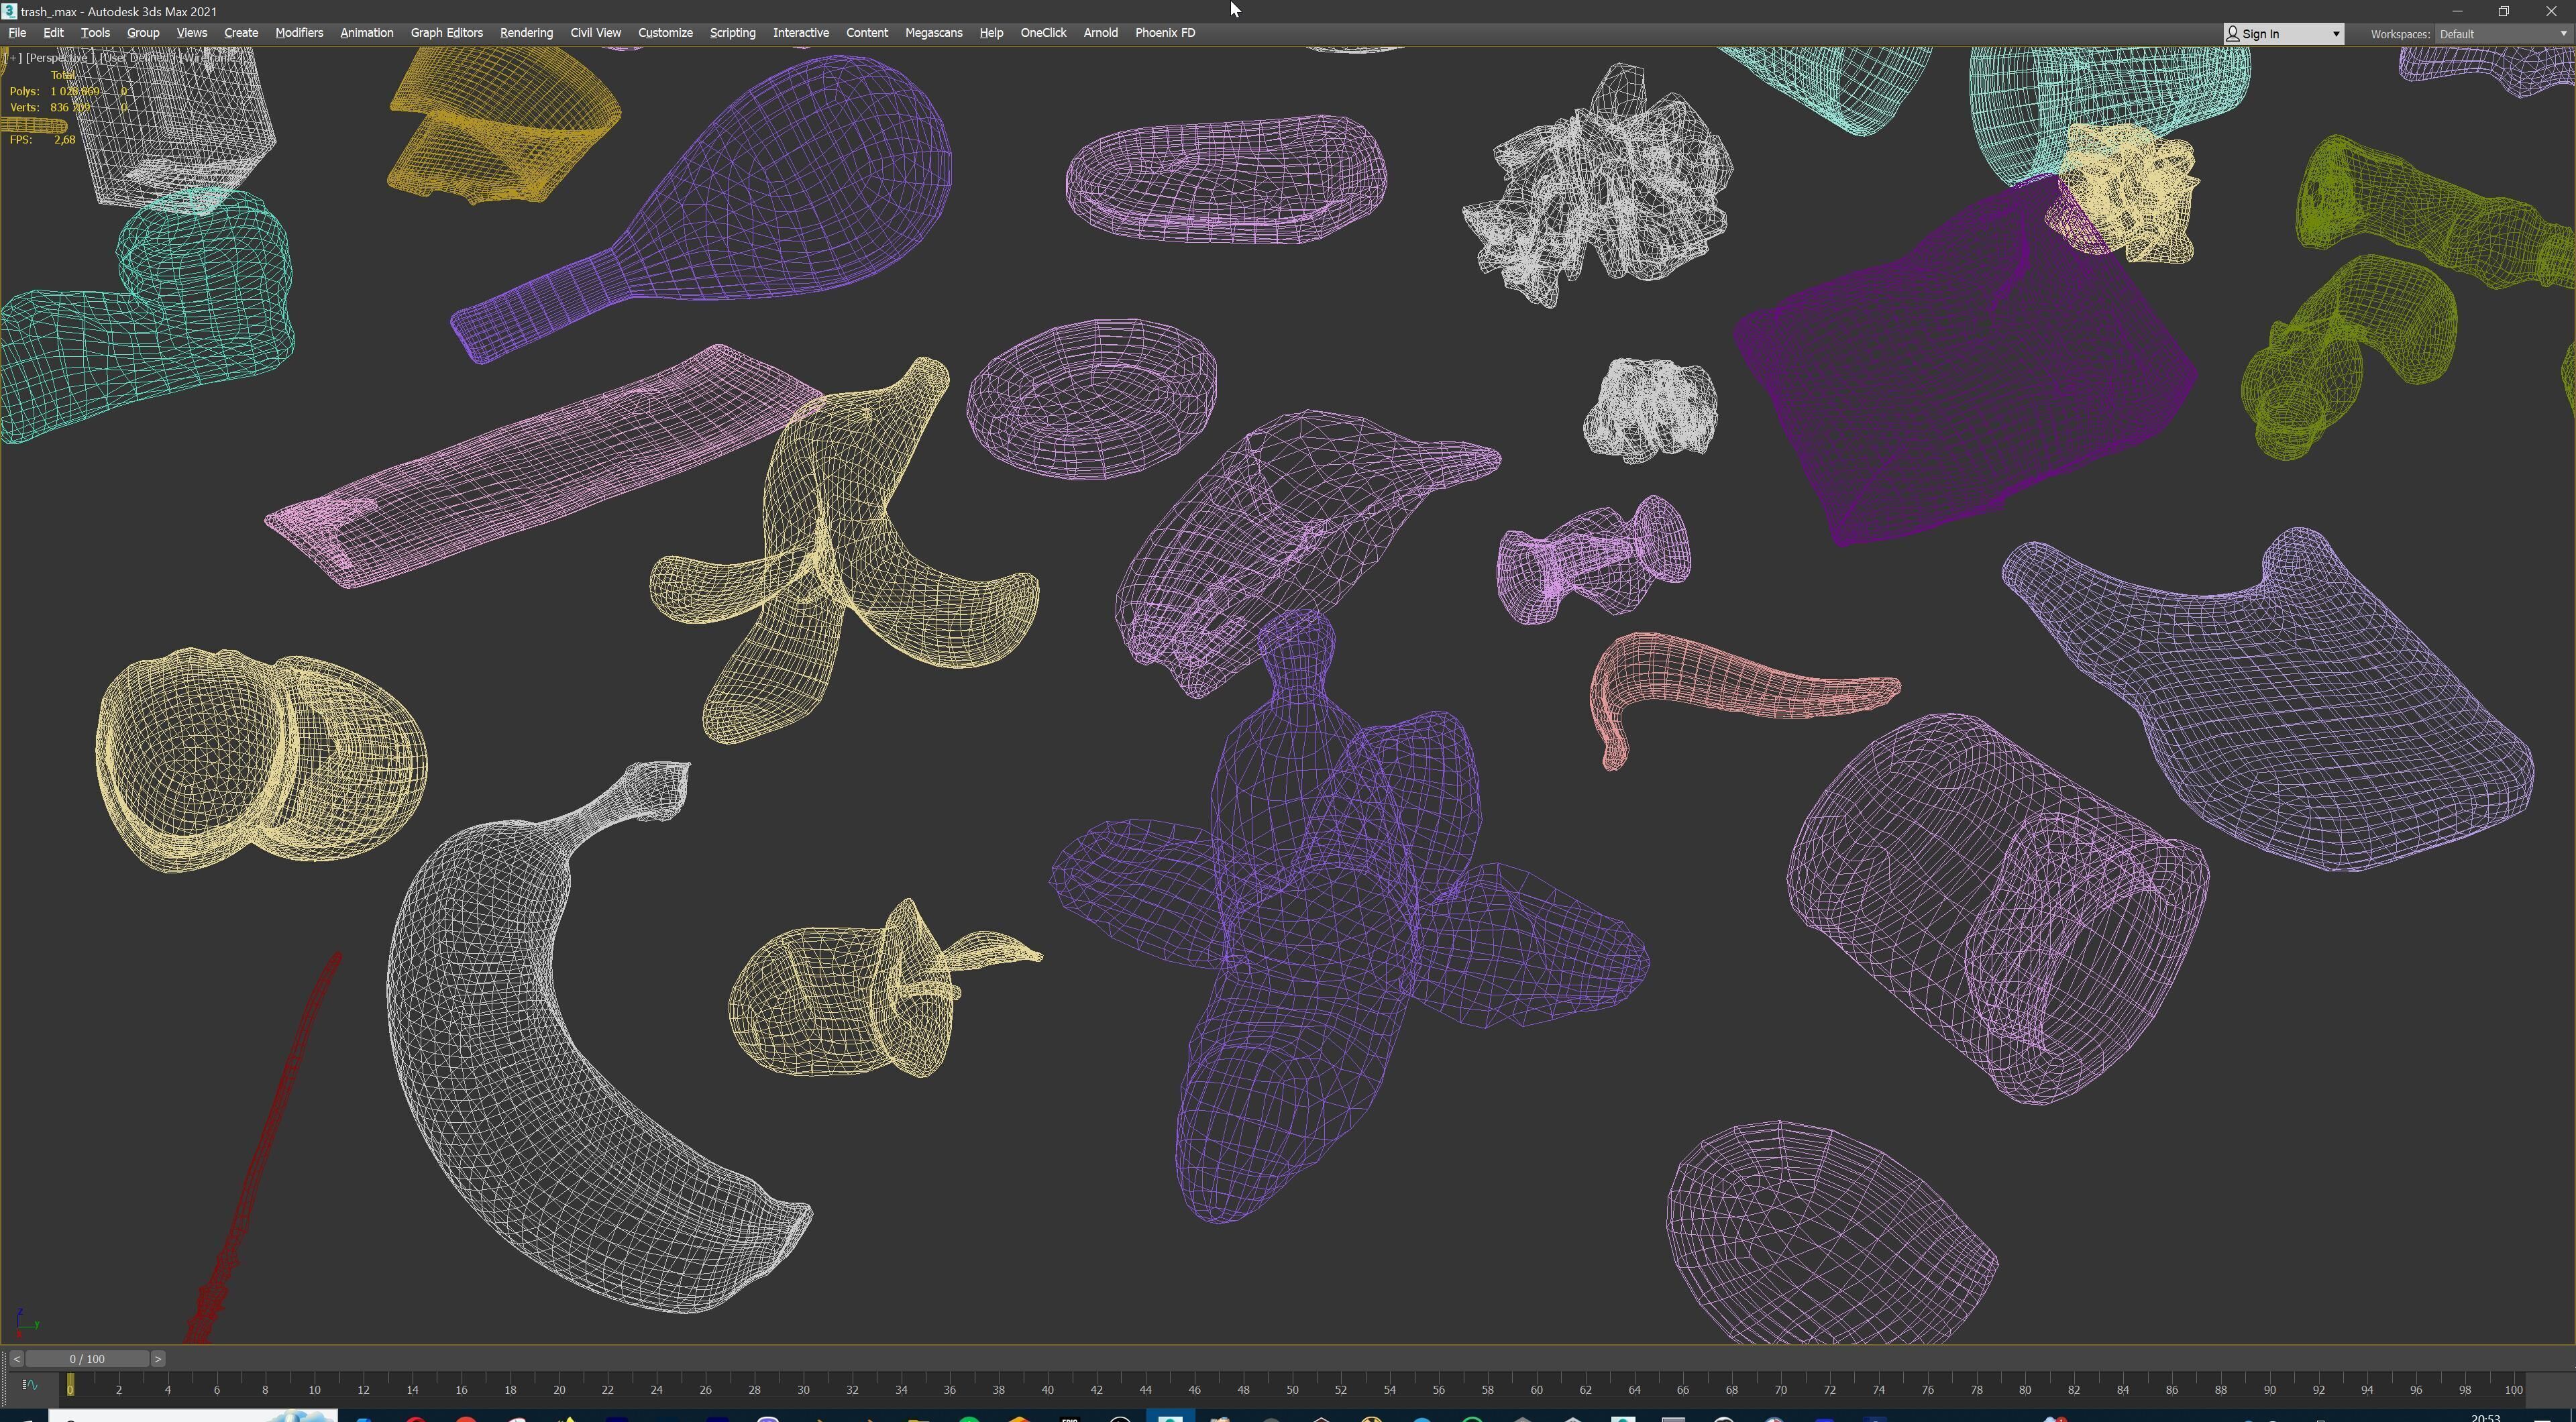Click the Wireframe shading label

(x=211, y=58)
